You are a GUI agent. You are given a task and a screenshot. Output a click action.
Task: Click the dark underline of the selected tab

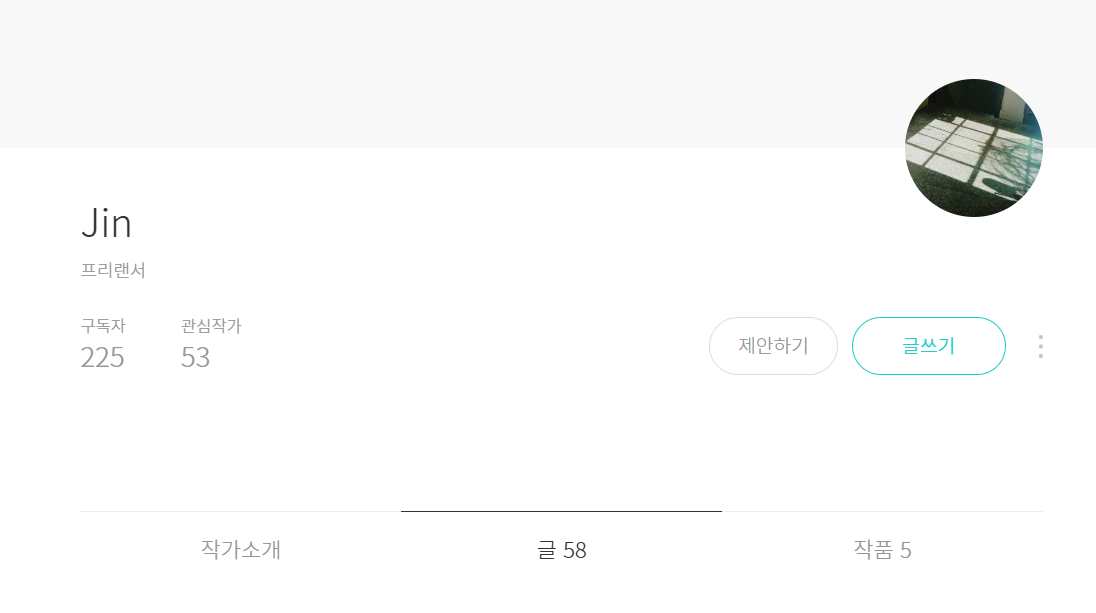pyautogui.click(x=561, y=512)
